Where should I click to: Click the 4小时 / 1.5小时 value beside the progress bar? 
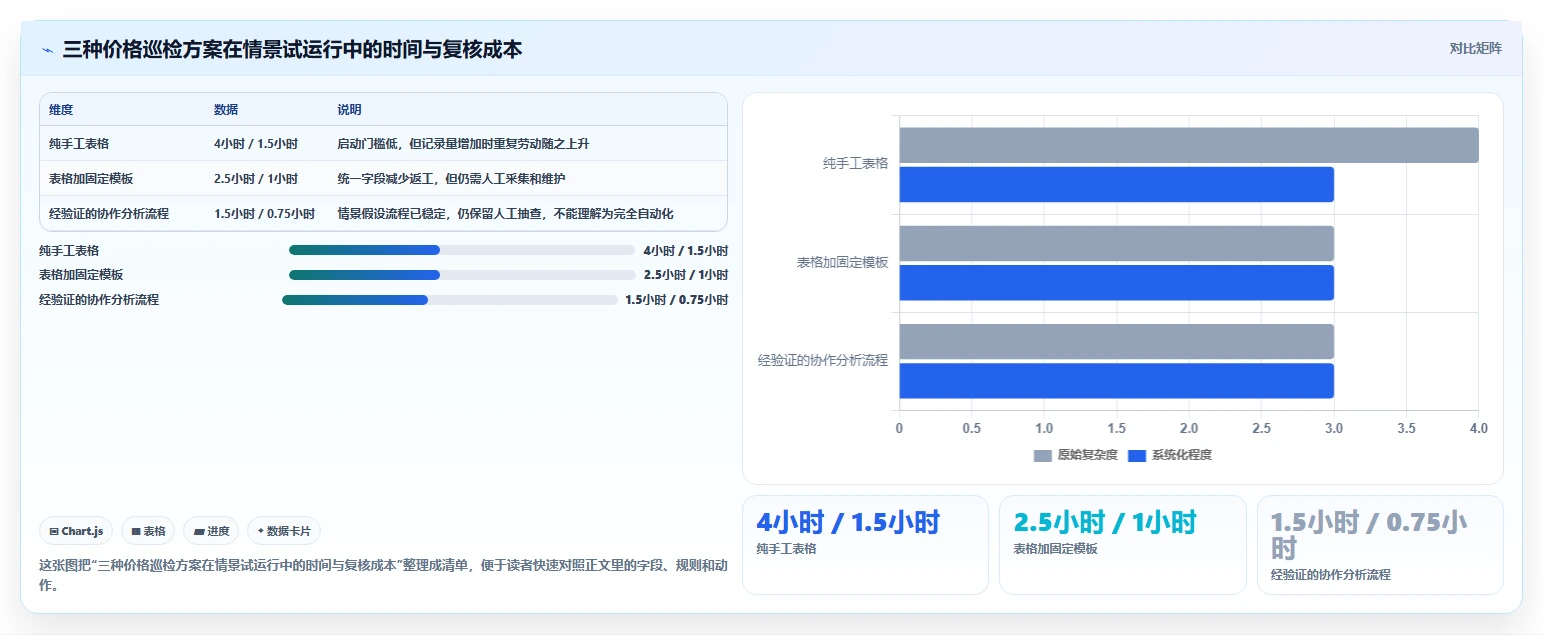pyautogui.click(x=686, y=250)
